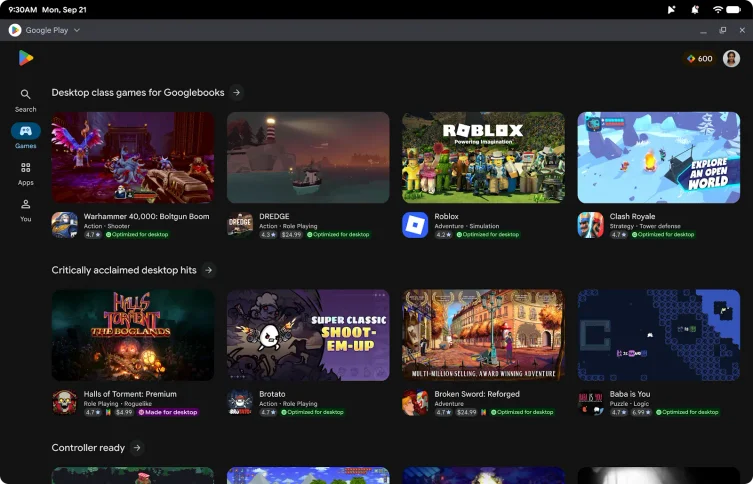Click the Baba is You app icon
753x484 pixels.
(590, 402)
